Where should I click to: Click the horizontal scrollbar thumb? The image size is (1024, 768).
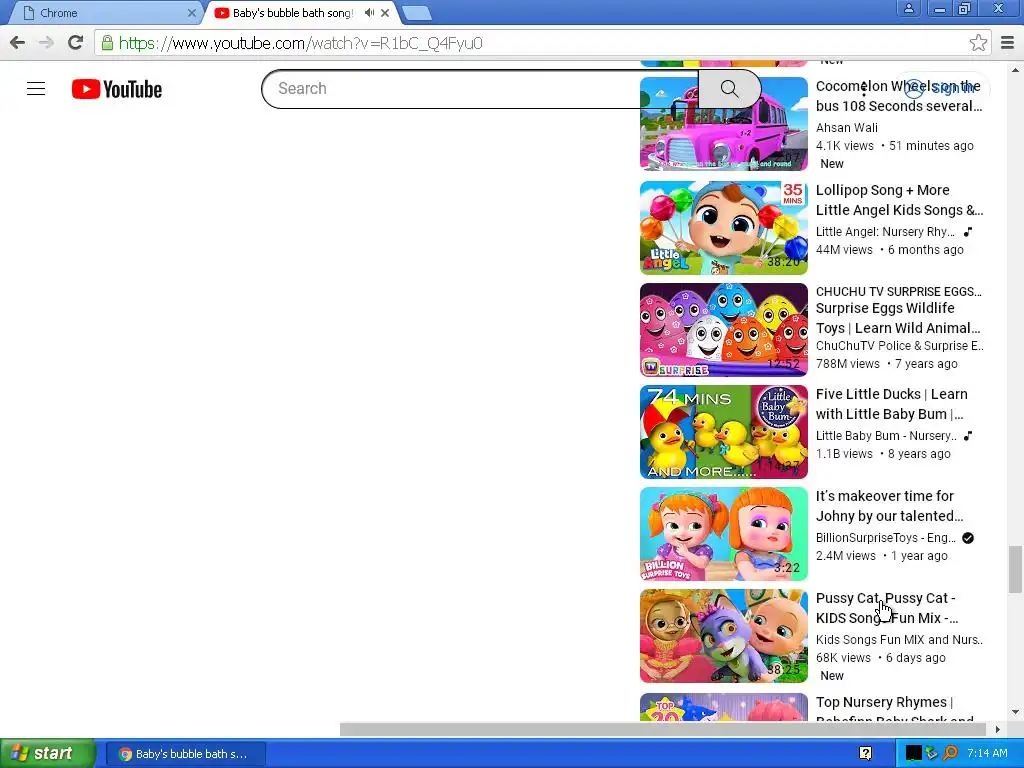coord(663,729)
